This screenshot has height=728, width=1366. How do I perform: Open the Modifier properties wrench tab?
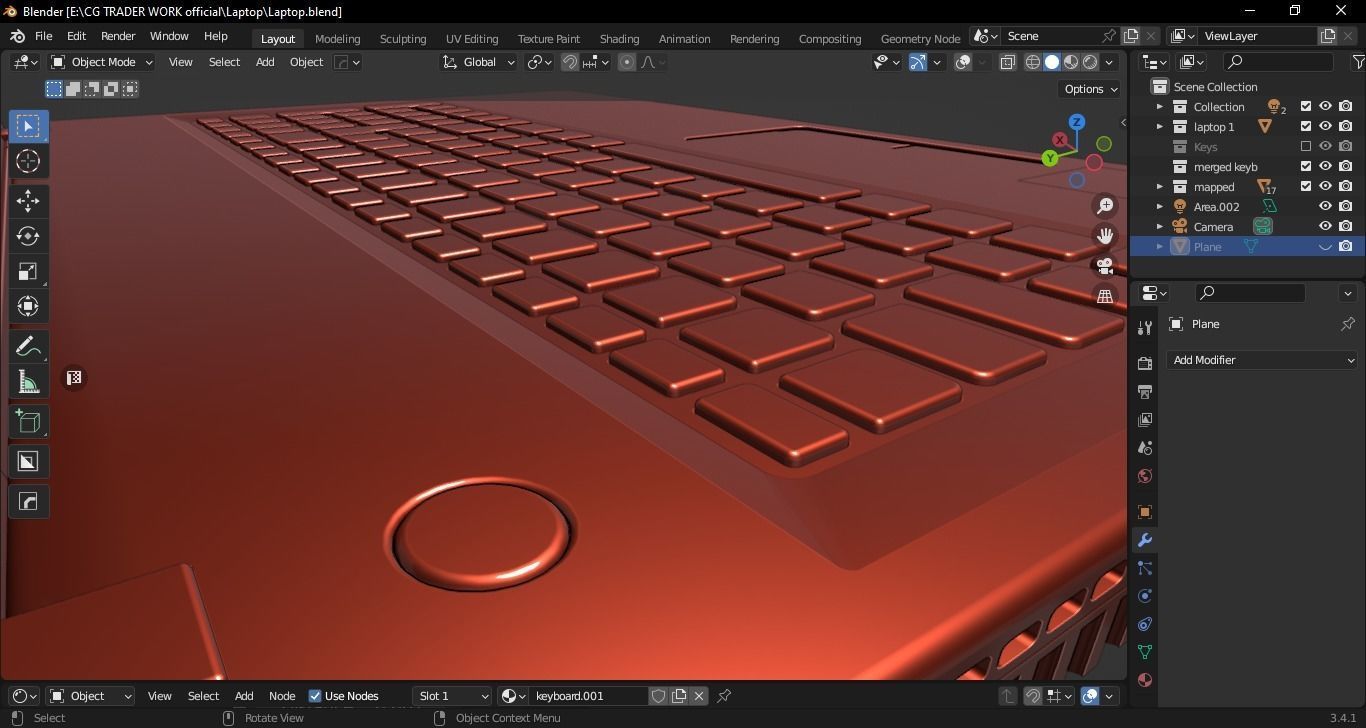1145,540
